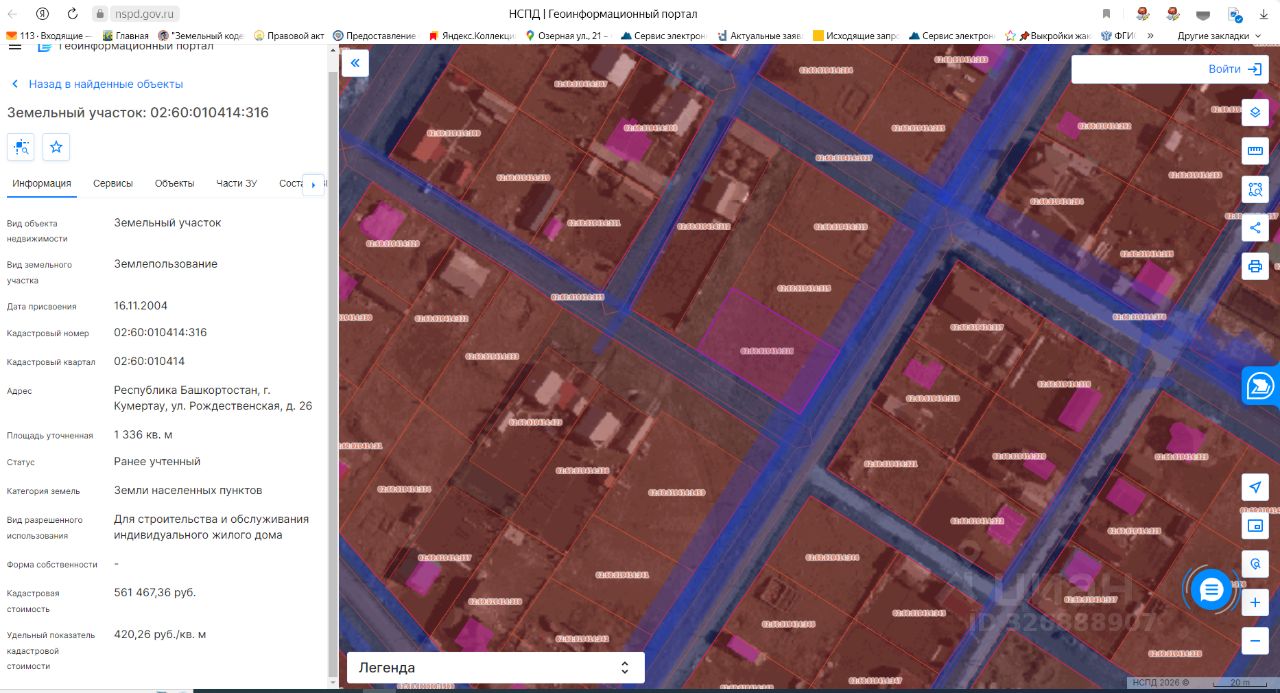Open the Входящие mail bookmark

point(48,36)
